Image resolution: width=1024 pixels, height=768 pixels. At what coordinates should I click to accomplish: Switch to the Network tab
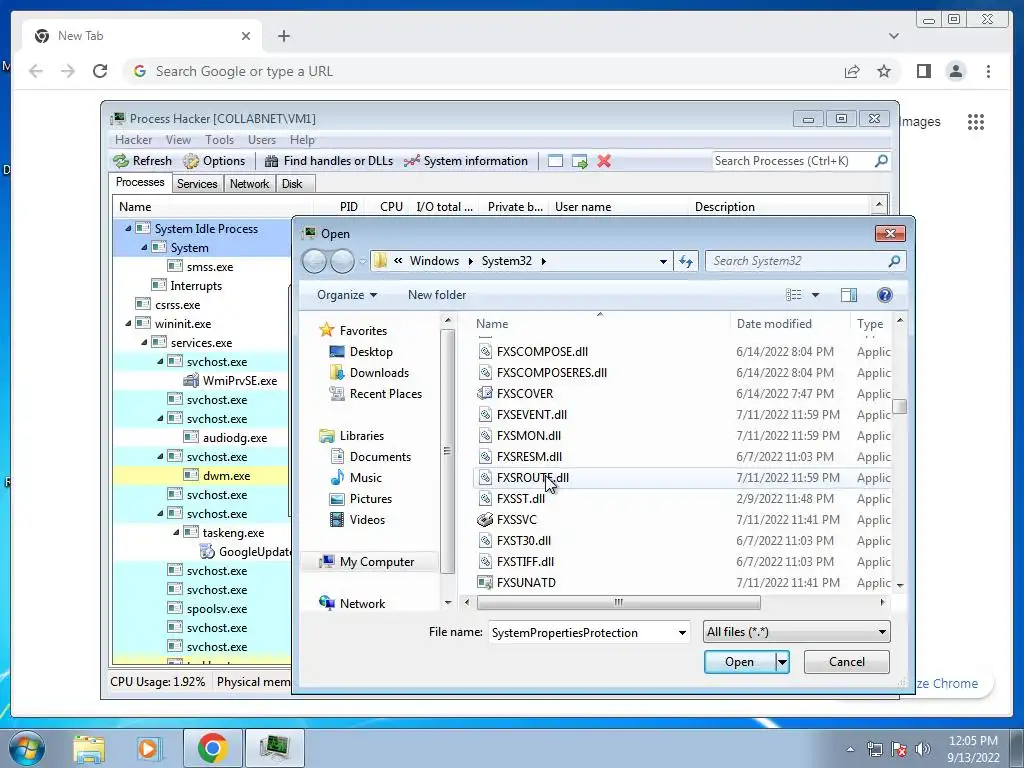point(249,184)
